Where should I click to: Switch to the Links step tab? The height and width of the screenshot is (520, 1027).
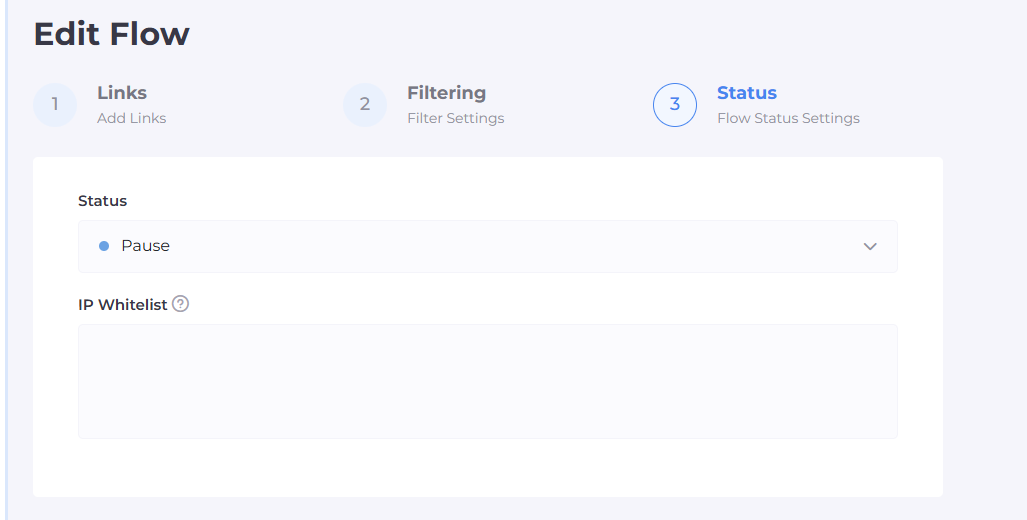(x=122, y=93)
